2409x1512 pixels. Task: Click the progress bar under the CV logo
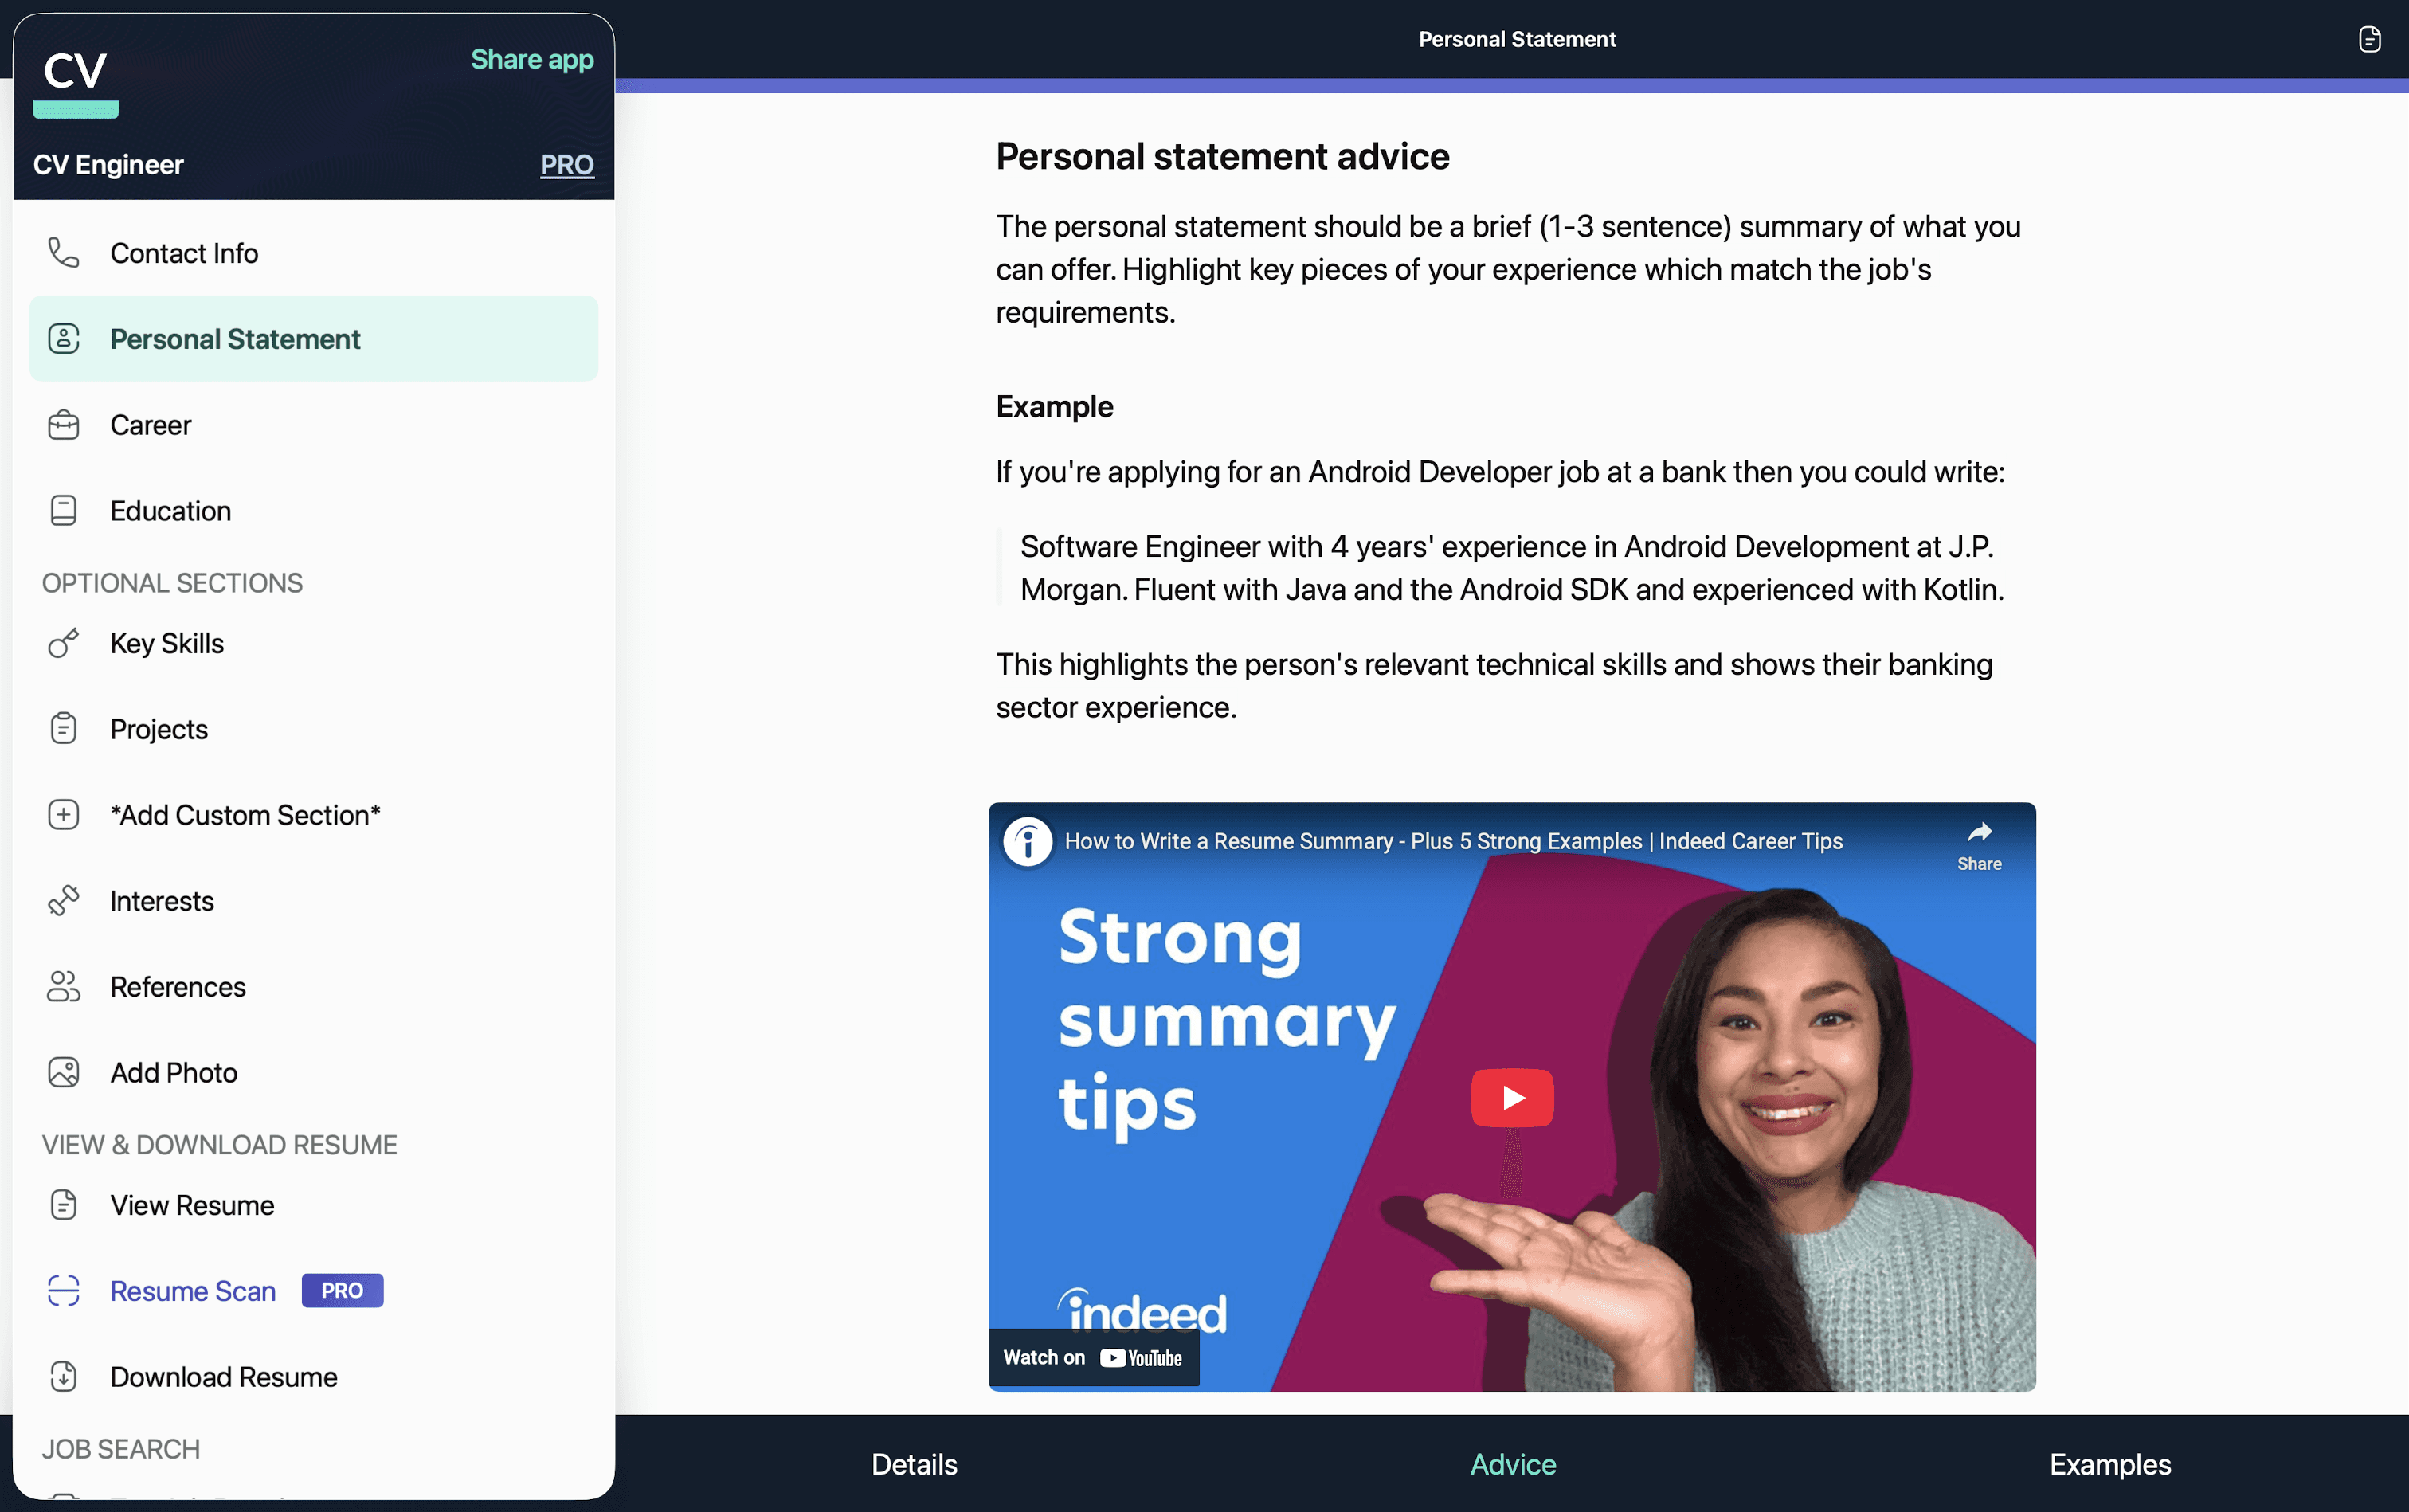[75, 110]
